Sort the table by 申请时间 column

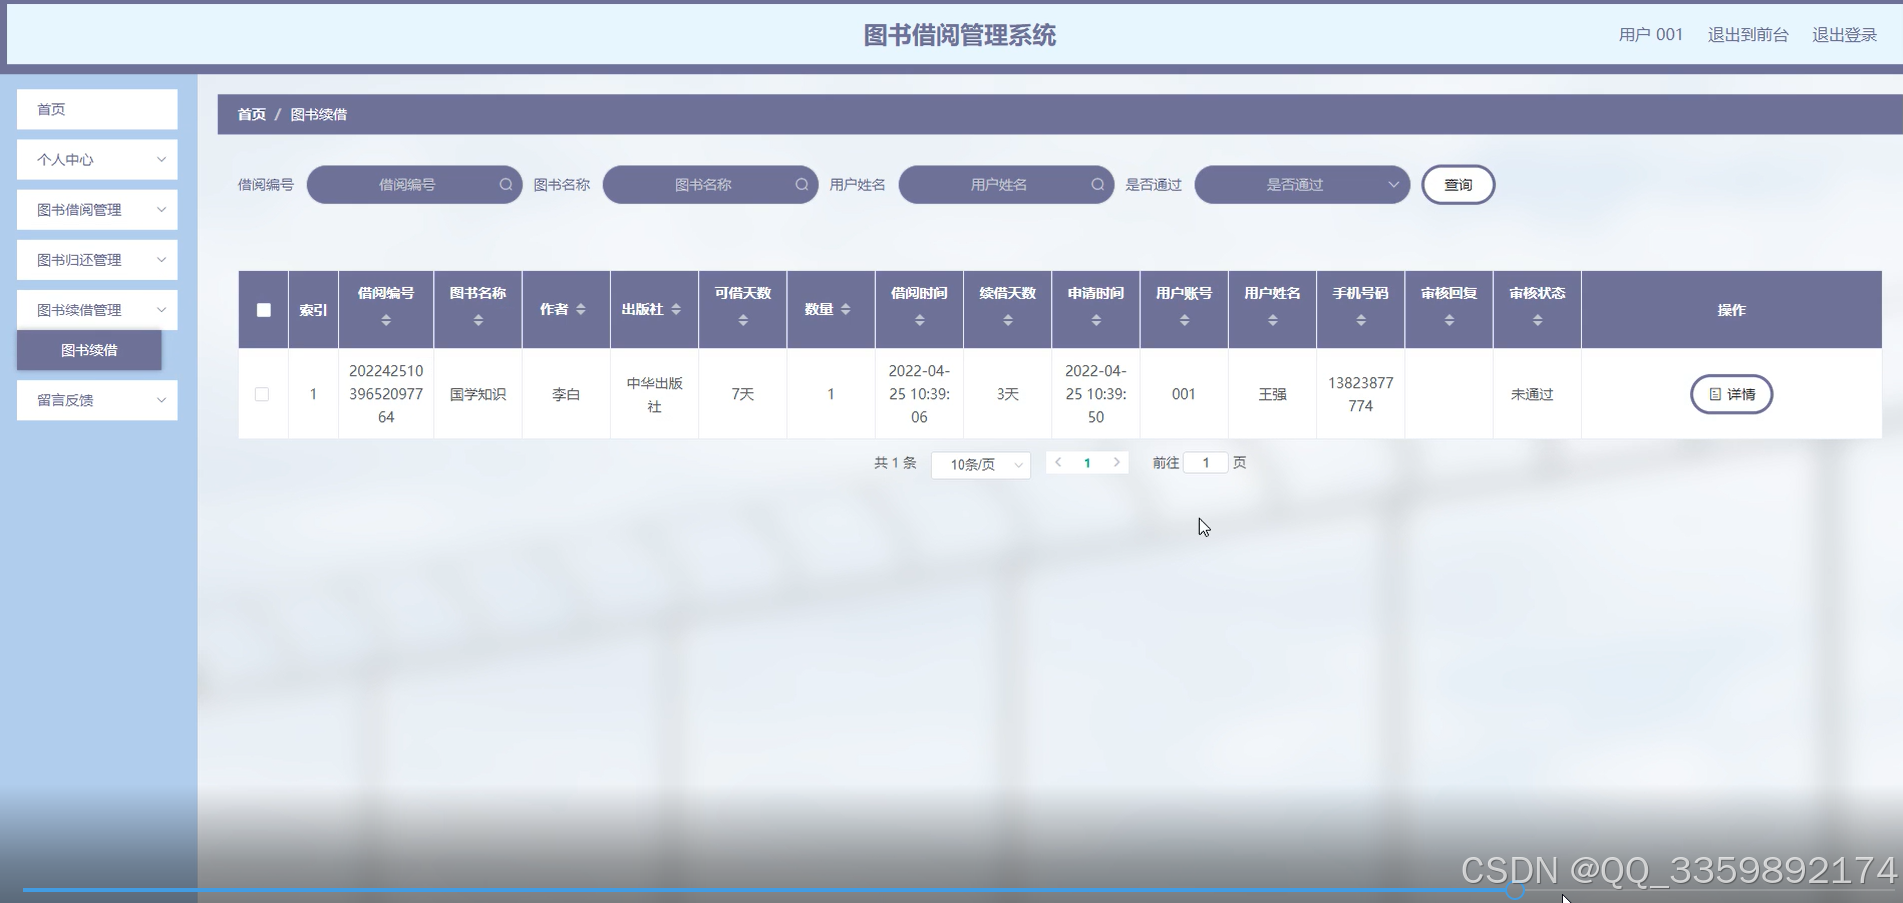pyautogui.click(x=1095, y=320)
